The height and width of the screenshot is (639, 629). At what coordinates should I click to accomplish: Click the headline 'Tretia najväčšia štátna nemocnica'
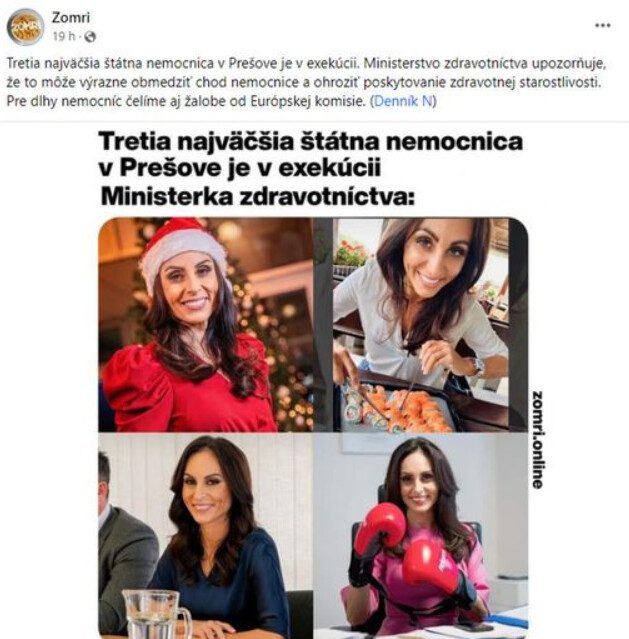[x=311, y=141]
